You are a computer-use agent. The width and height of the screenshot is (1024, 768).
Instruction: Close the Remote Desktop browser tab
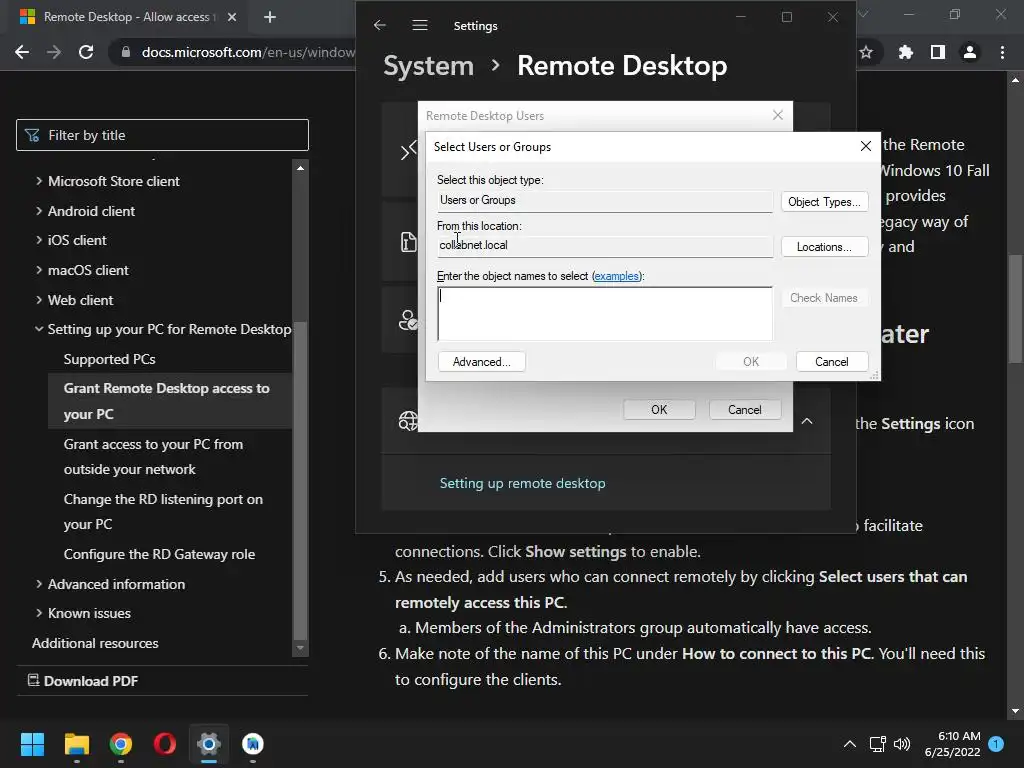(x=232, y=17)
